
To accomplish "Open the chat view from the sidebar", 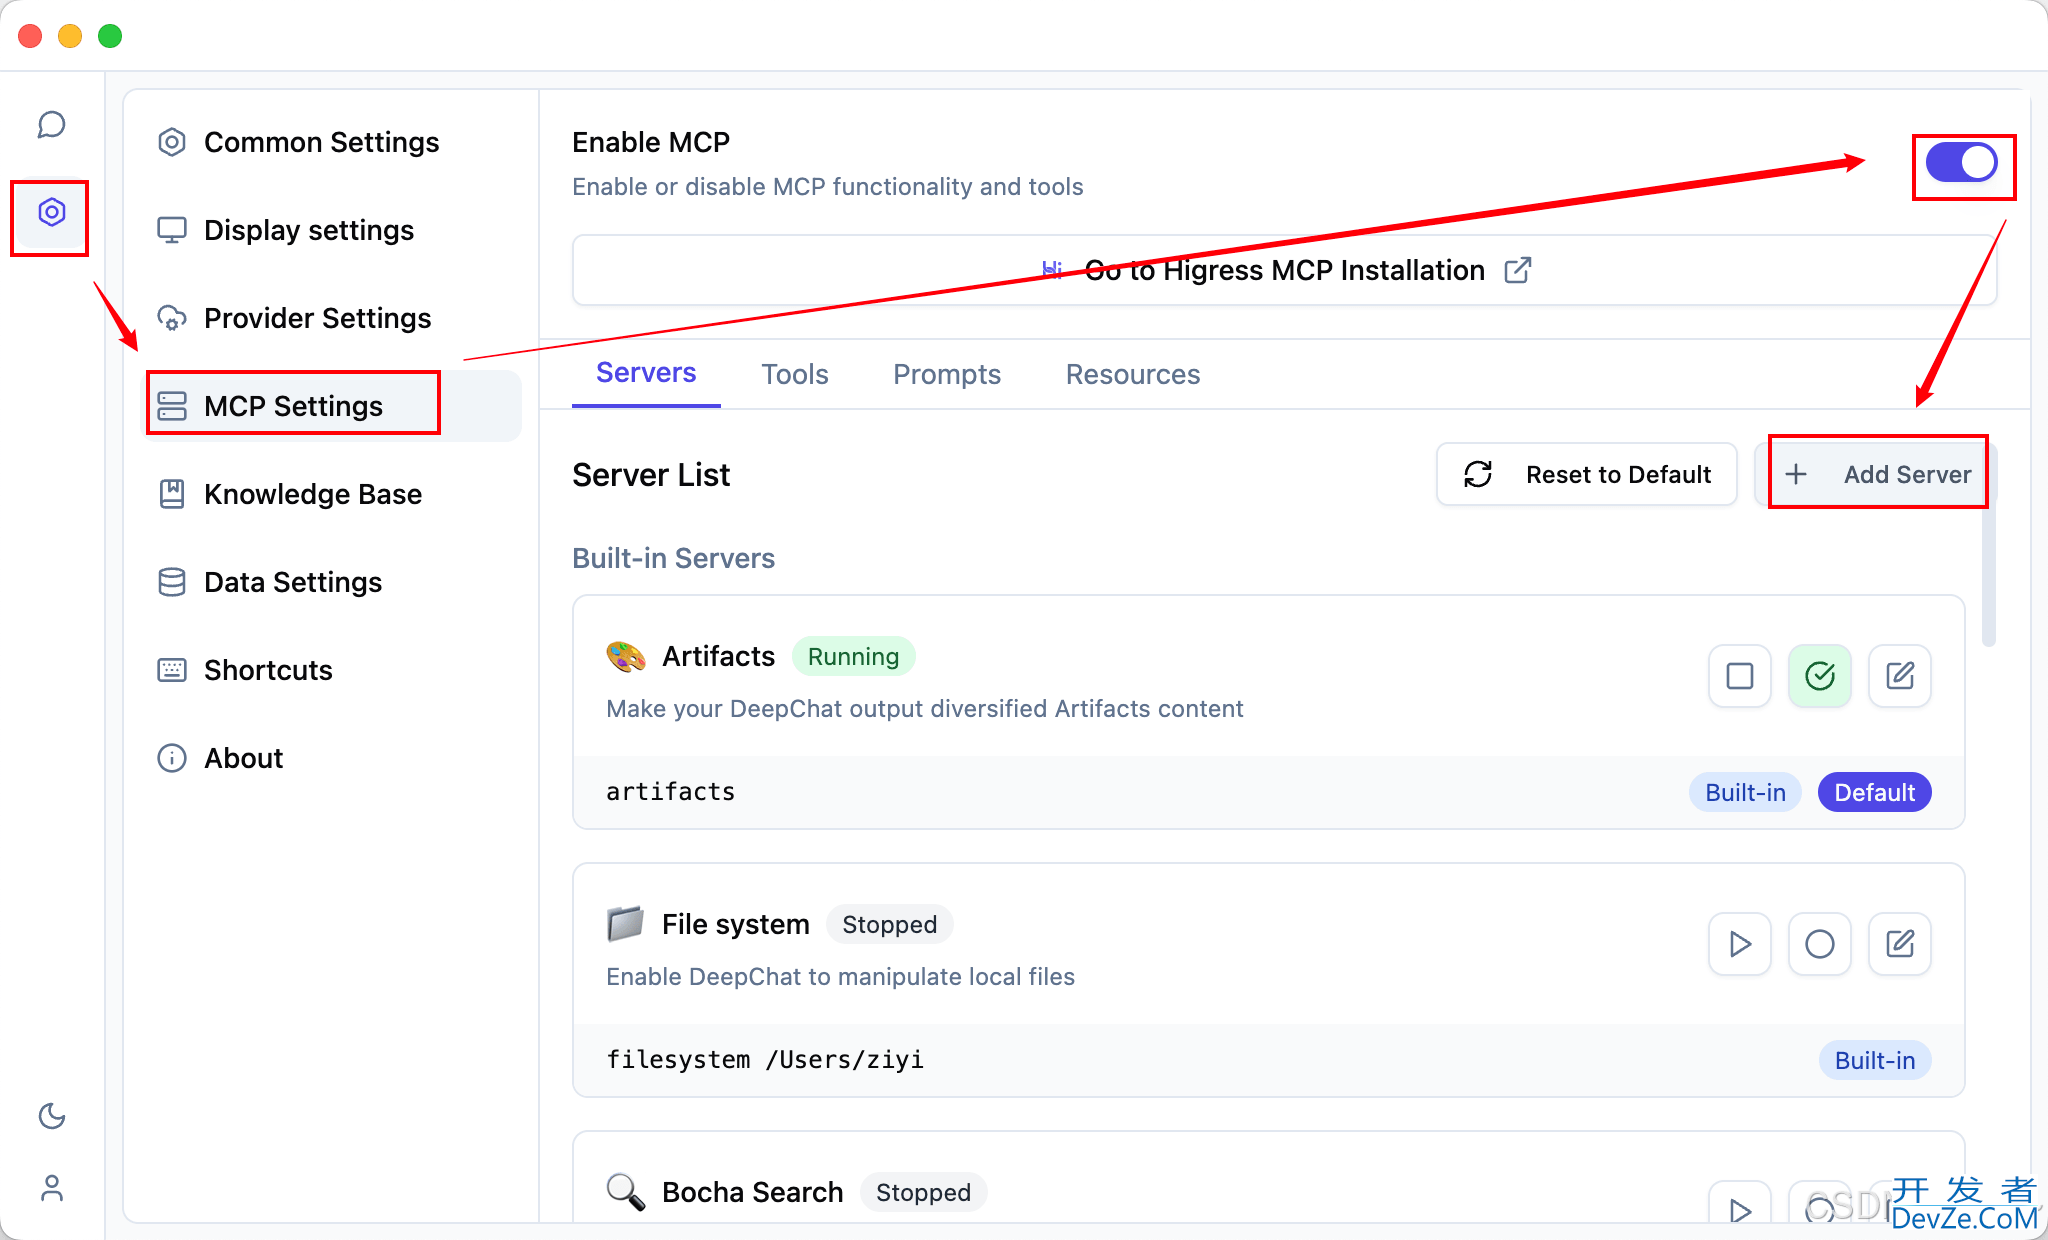I will coord(52,125).
